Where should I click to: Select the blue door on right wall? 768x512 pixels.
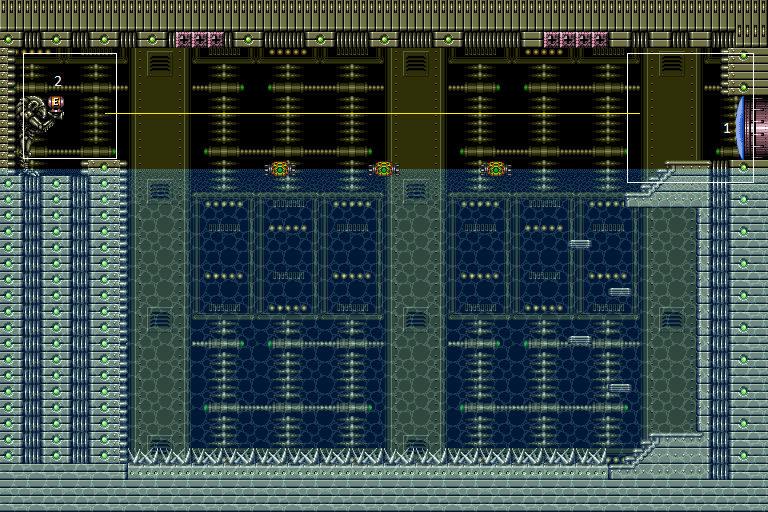tap(740, 127)
